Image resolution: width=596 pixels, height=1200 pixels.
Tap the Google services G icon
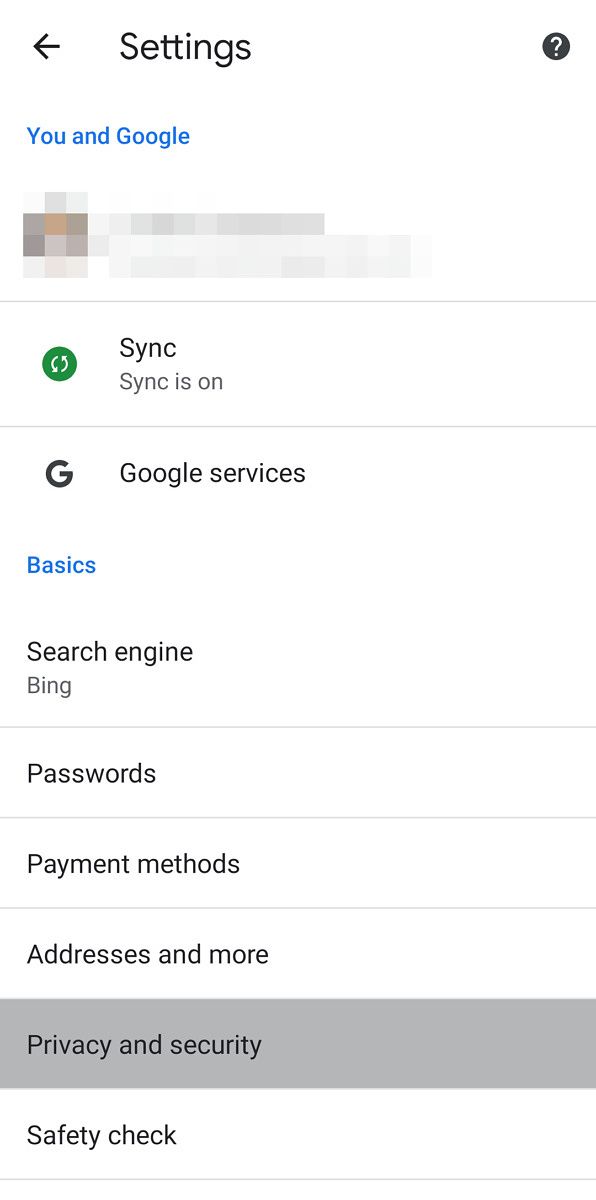tap(59, 473)
